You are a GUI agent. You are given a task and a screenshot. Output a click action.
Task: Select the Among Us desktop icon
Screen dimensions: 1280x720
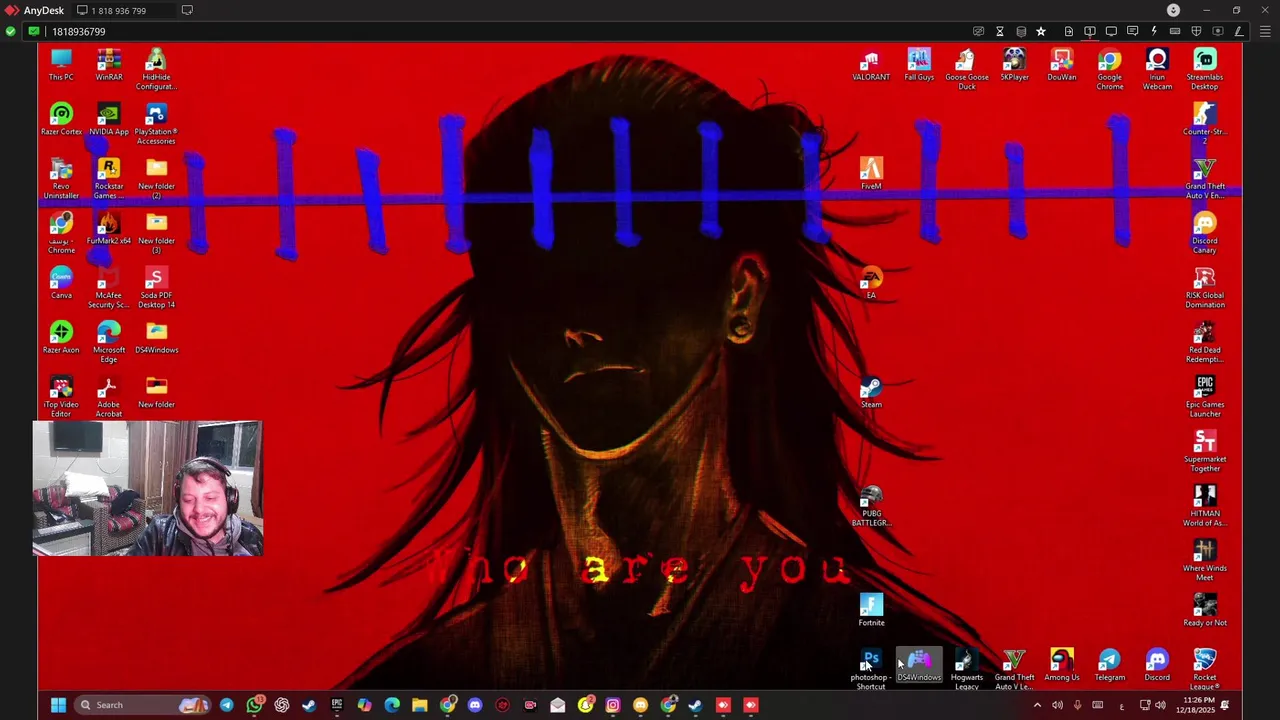point(1062,666)
